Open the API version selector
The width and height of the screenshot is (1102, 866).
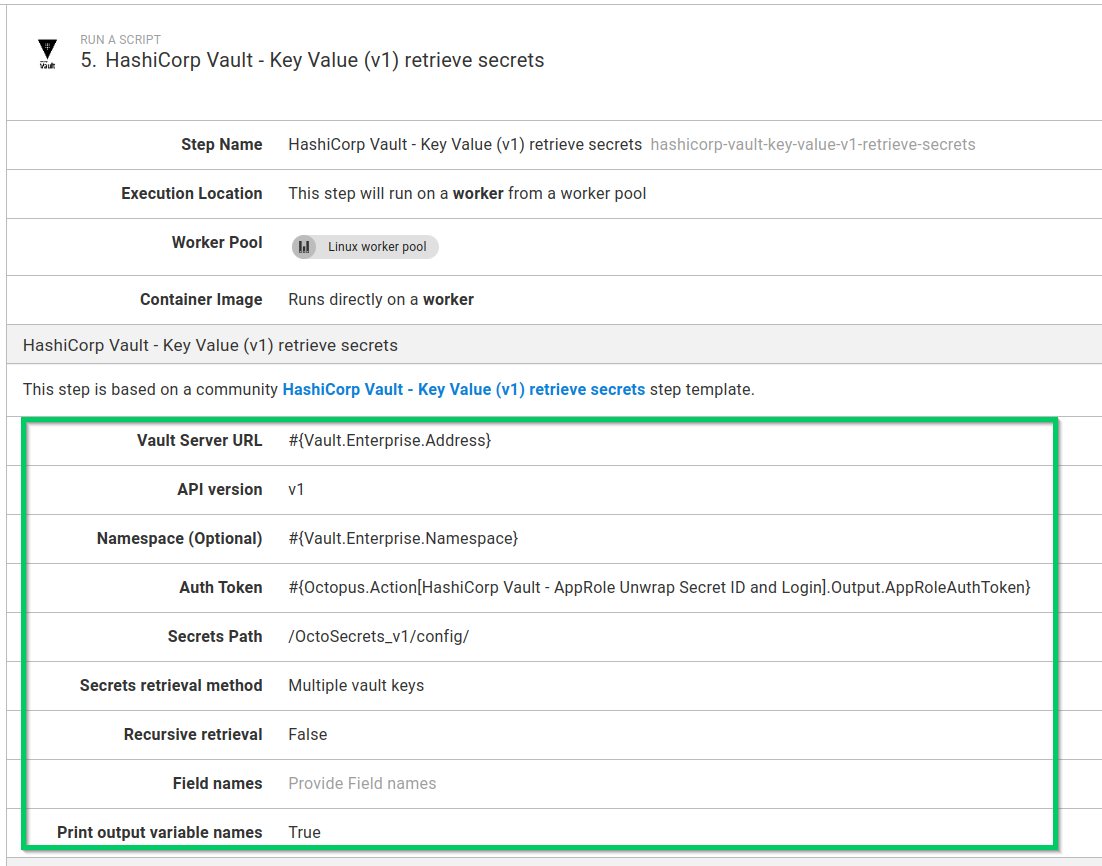(295, 489)
